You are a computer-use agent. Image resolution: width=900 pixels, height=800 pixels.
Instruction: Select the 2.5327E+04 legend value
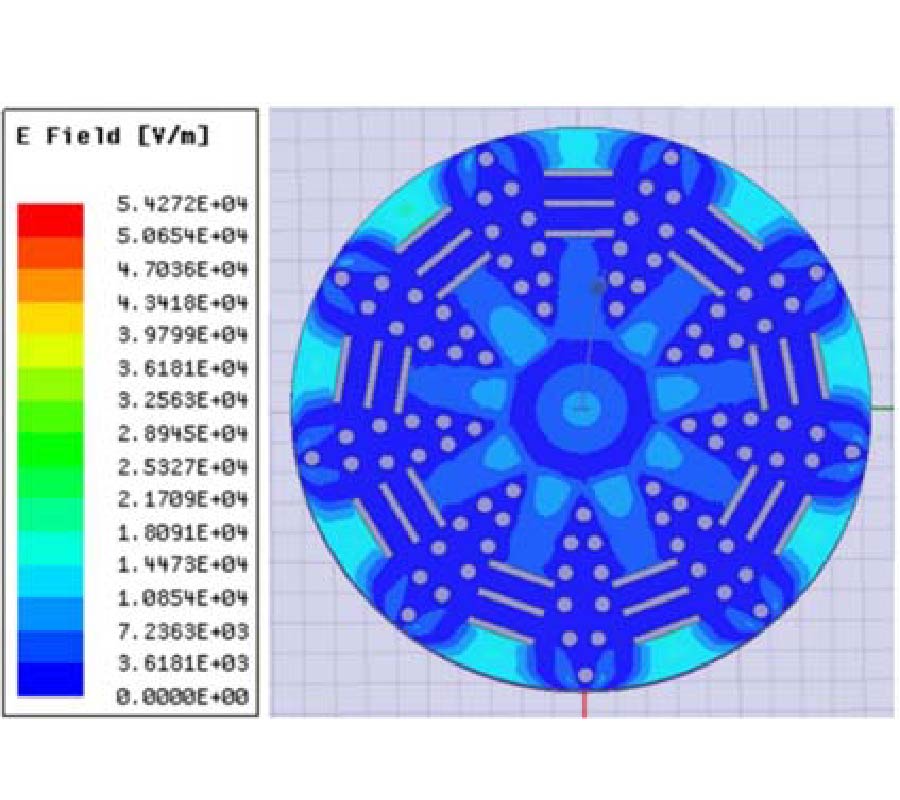(182, 467)
